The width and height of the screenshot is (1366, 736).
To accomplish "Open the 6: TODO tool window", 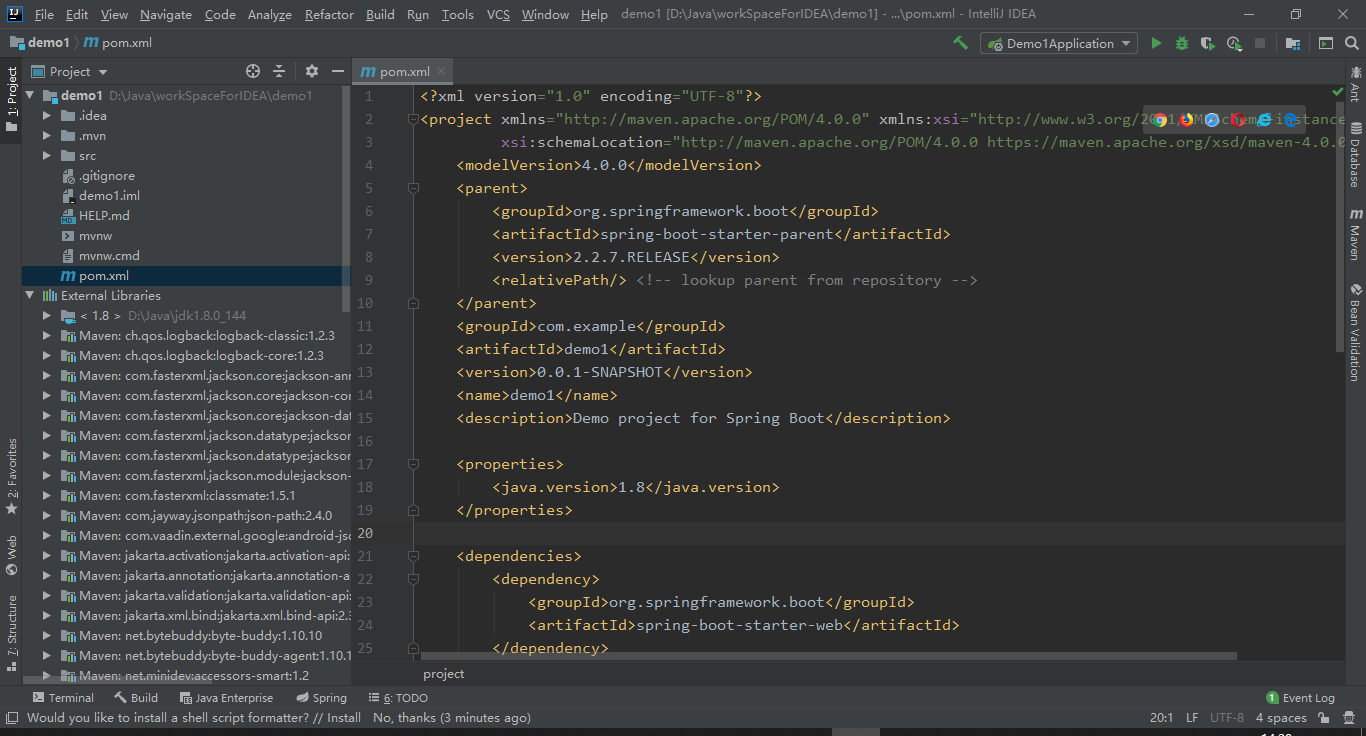I will tap(397, 697).
